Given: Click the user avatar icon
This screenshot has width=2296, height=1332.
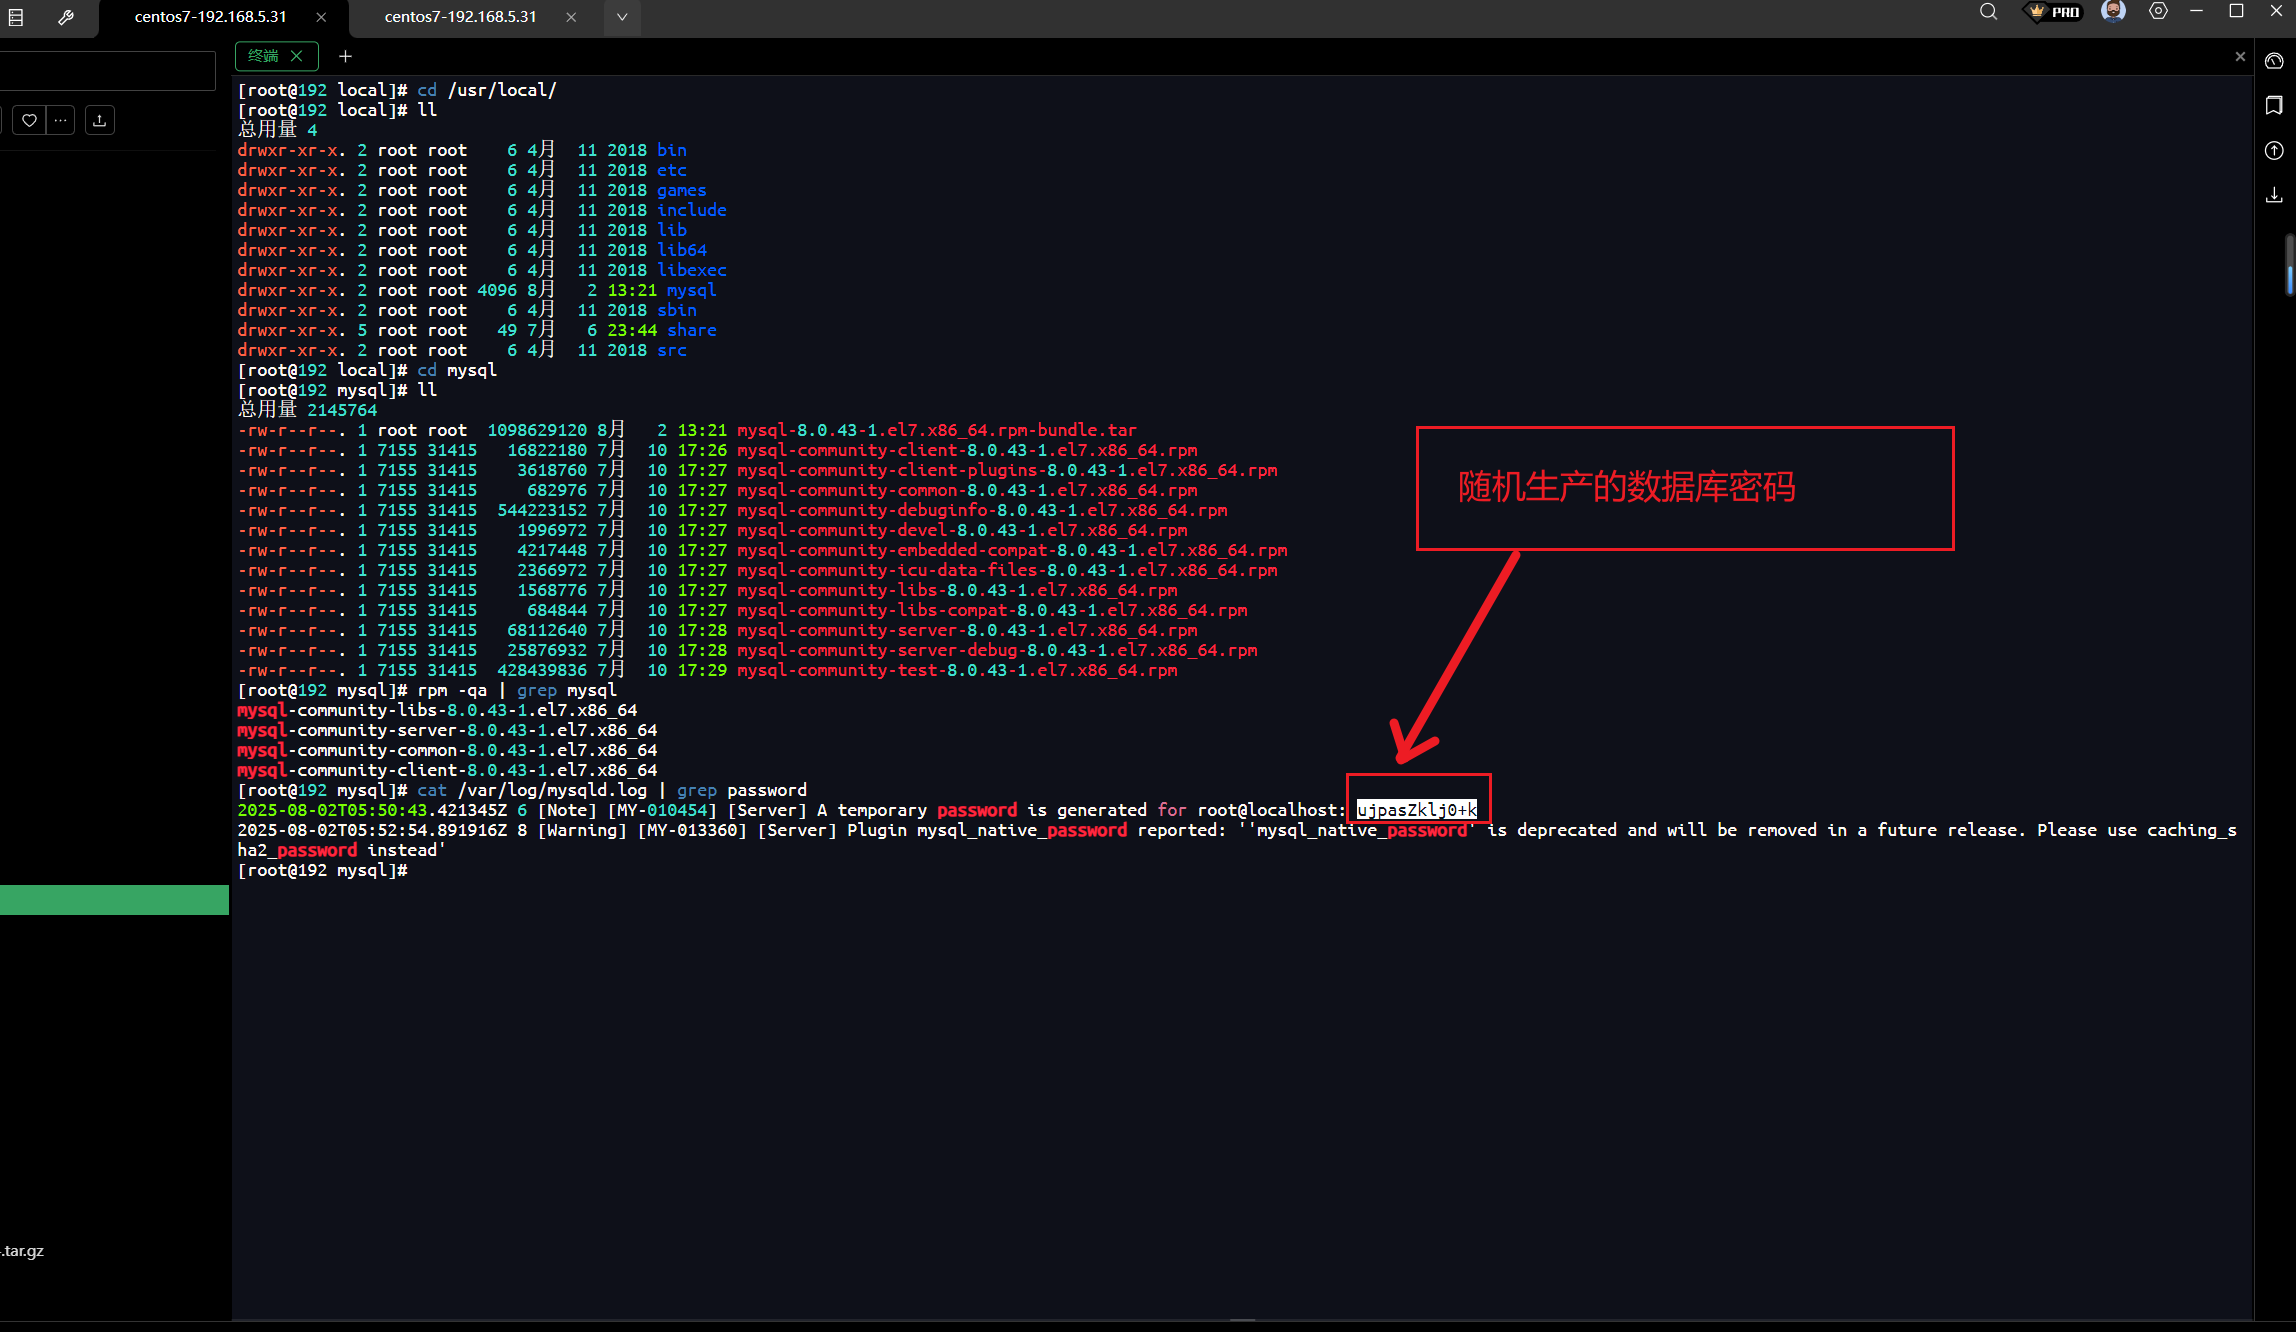Looking at the screenshot, I should click(2113, 13).
